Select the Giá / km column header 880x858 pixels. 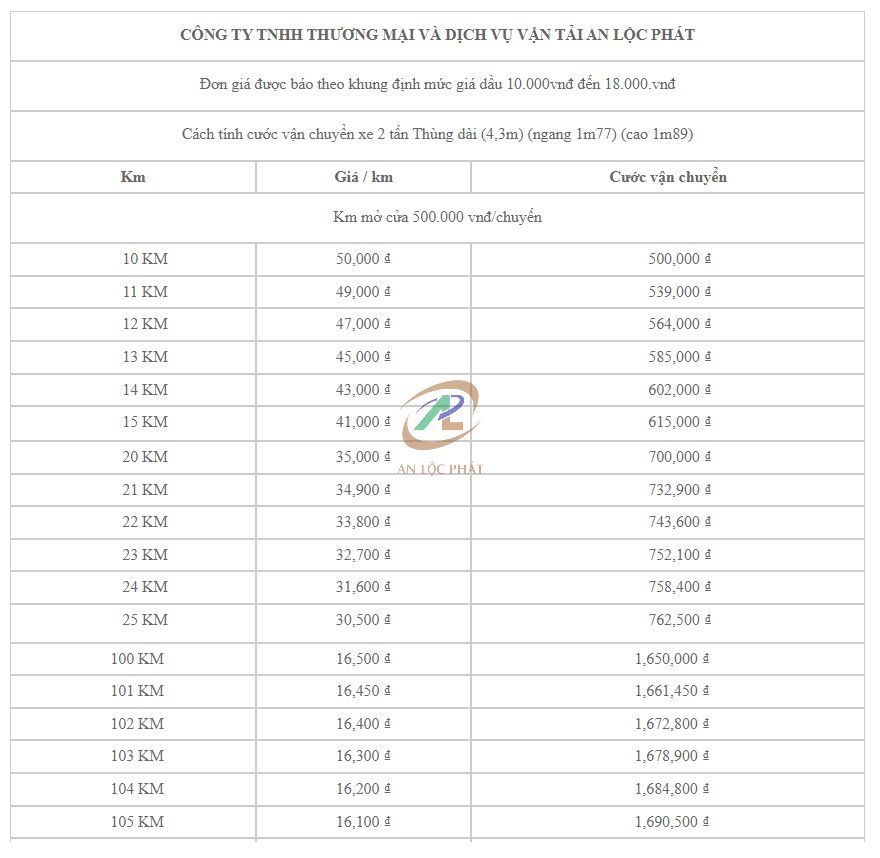coord(363,177)
